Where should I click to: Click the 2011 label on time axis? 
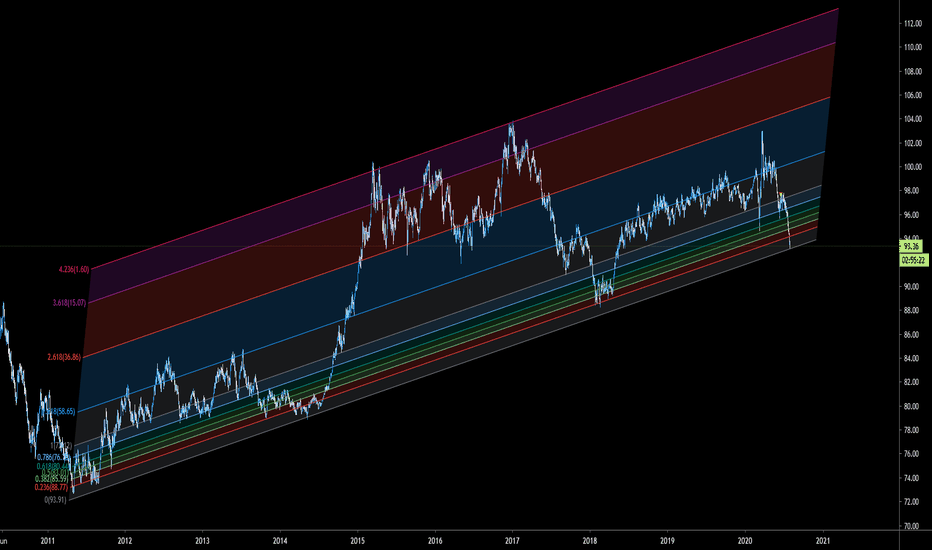pos(48,541)
